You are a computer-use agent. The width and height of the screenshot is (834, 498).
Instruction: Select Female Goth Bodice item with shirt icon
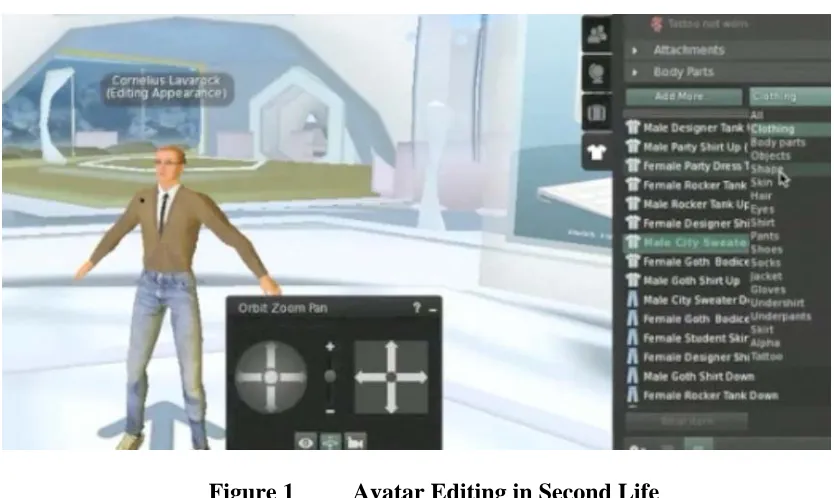pos(687,262)
